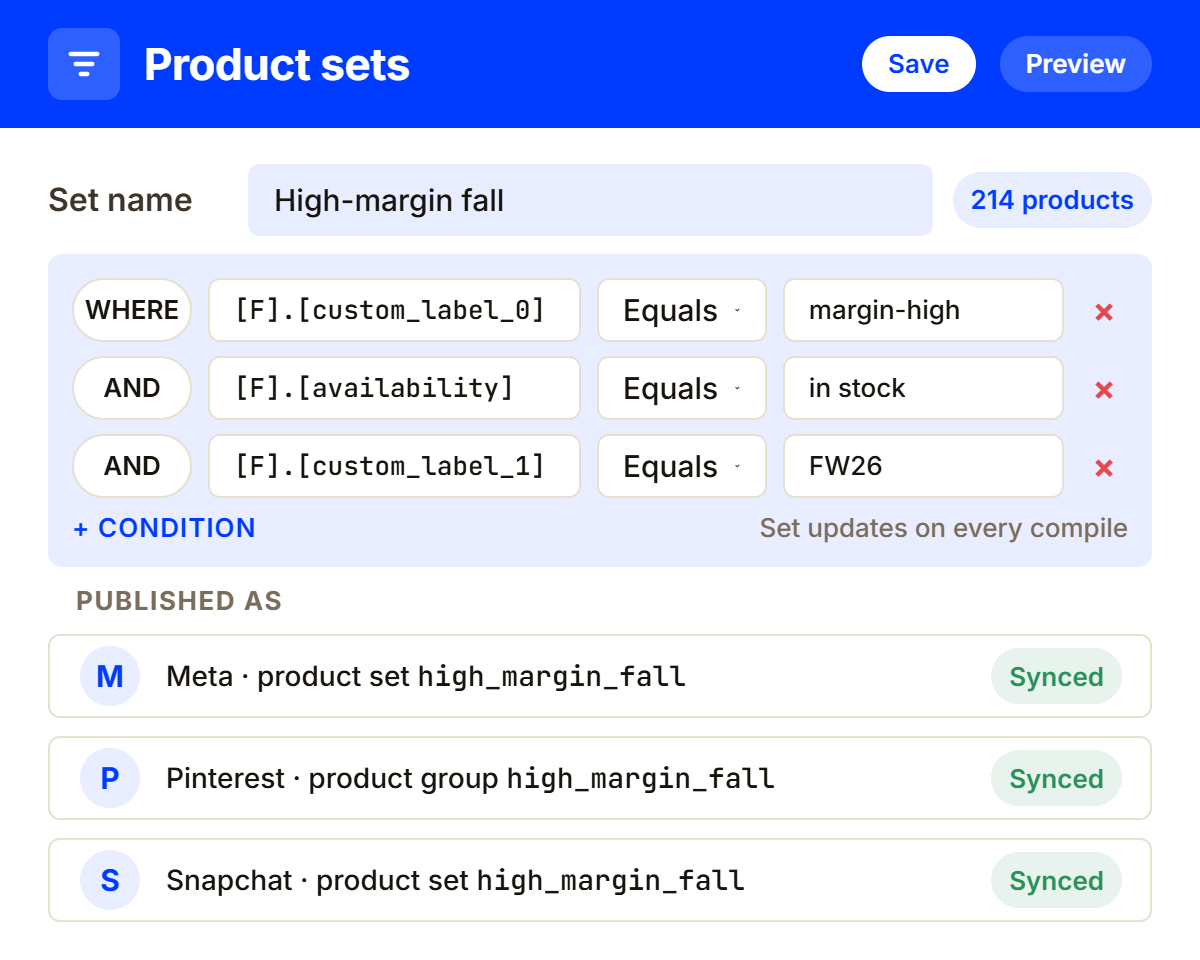Edit the FW26 value field

923,466
